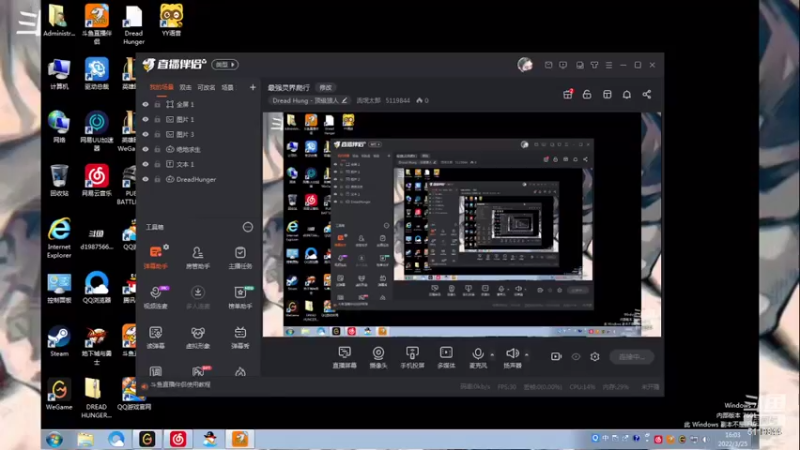Open the DREAD HUNGER folder on desktop
Viewport: 800px width, 450px height.
pos(96,398)
